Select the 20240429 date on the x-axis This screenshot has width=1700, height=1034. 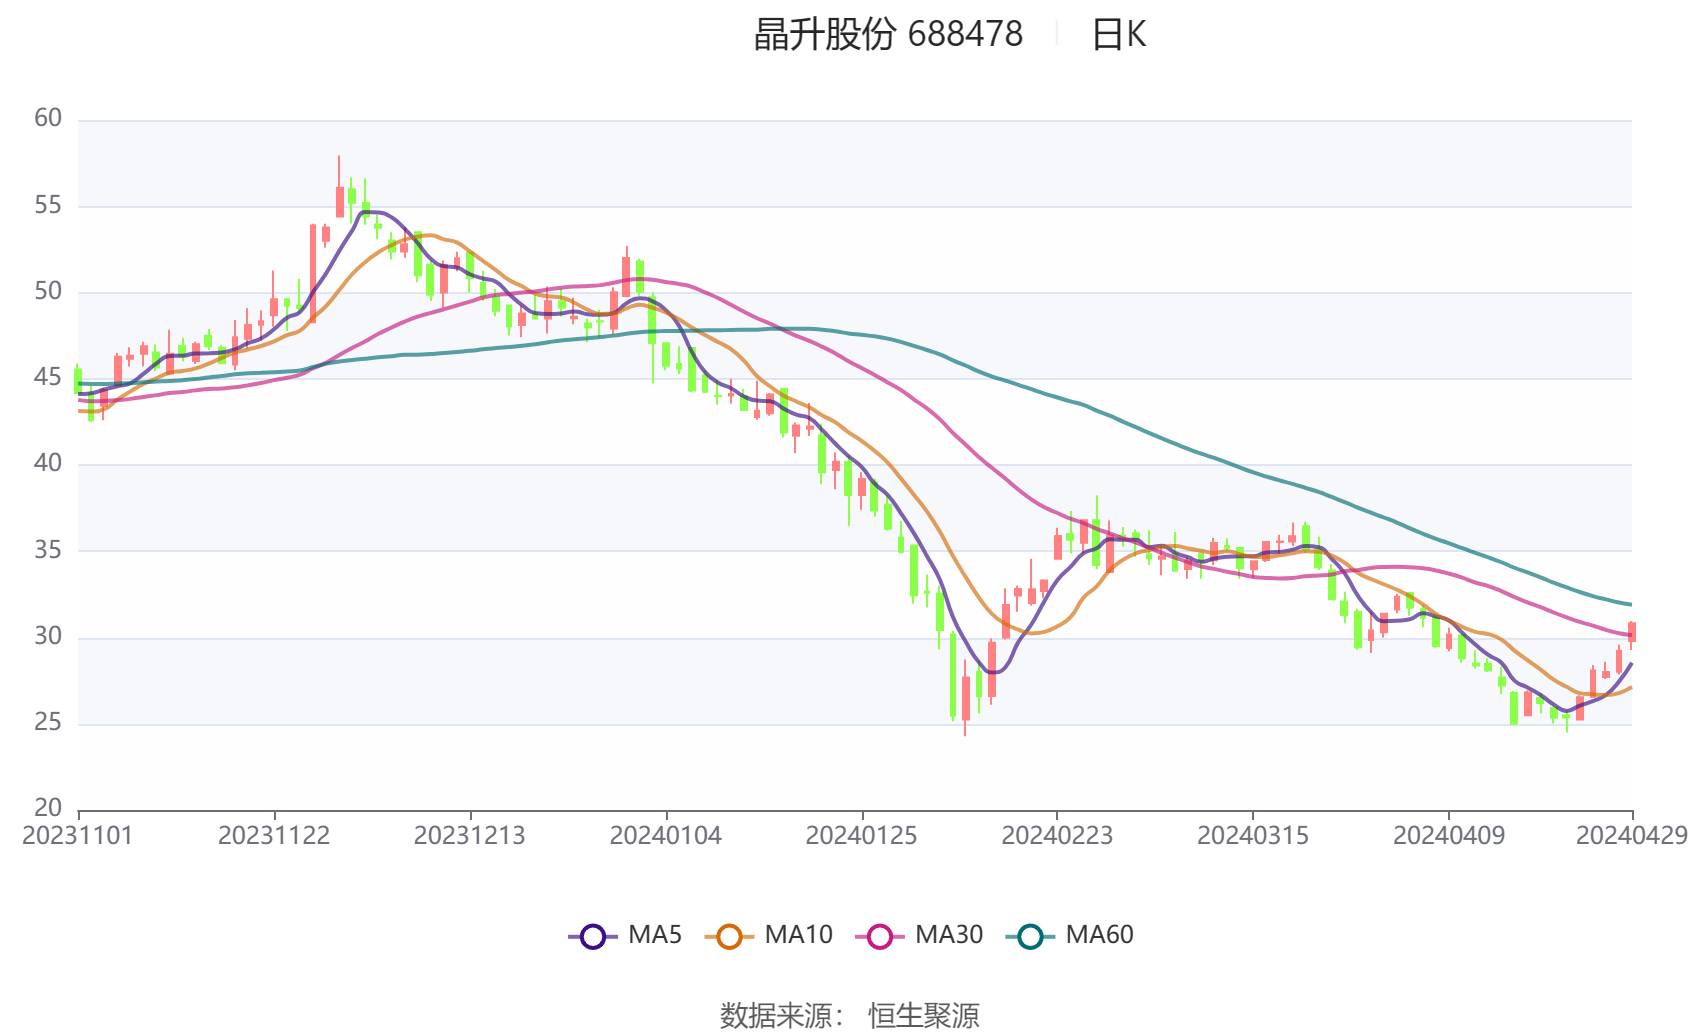click(1631, 836)
